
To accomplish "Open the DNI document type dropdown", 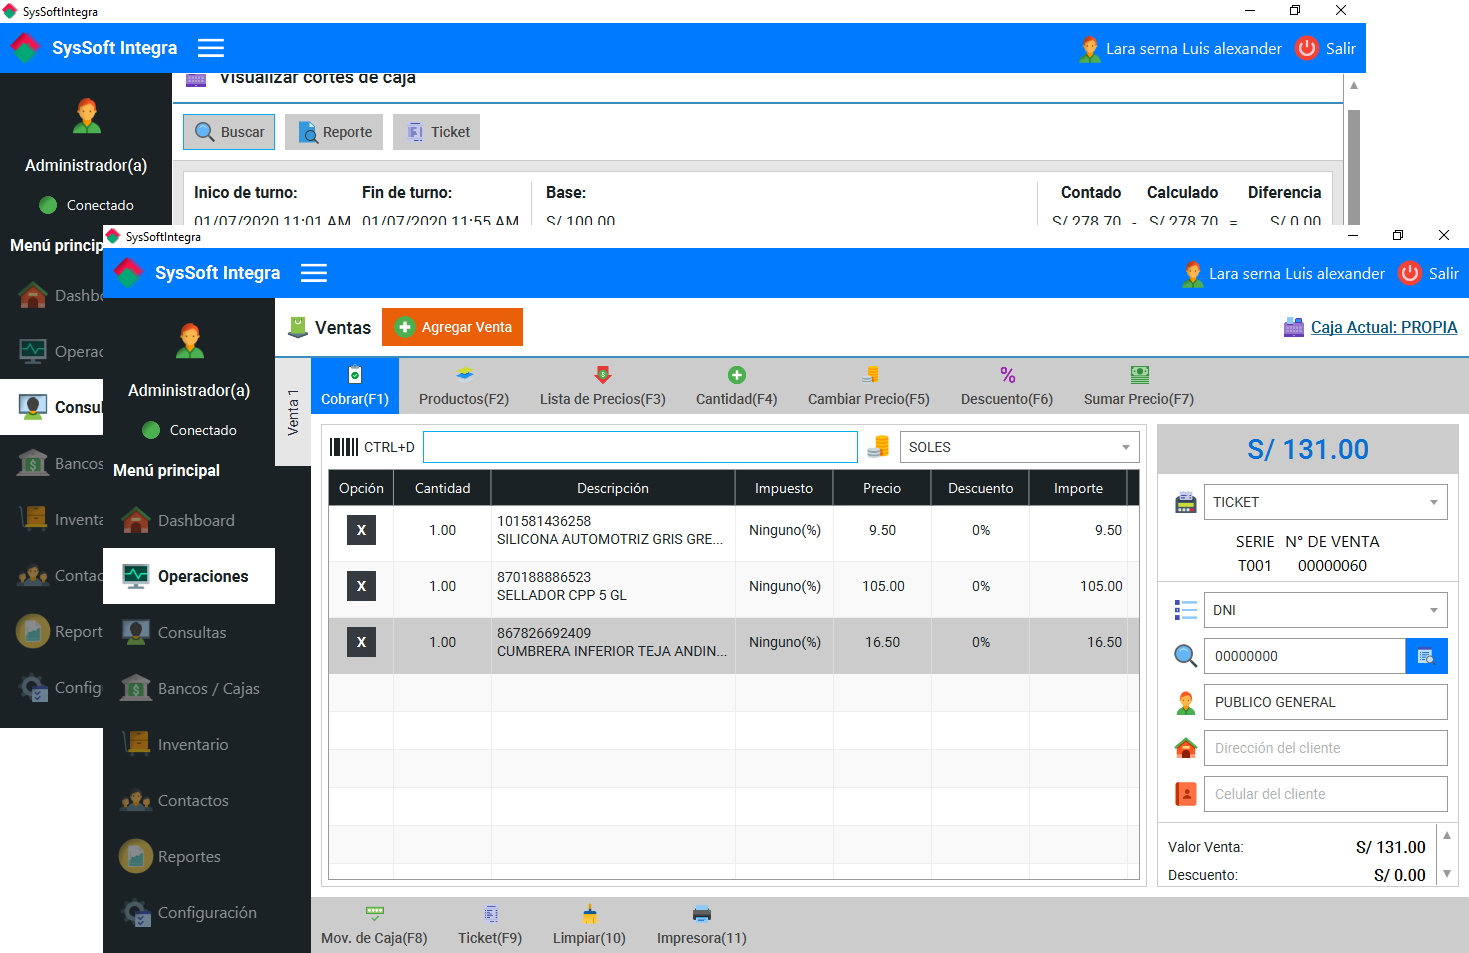I will pos(1325,610).
